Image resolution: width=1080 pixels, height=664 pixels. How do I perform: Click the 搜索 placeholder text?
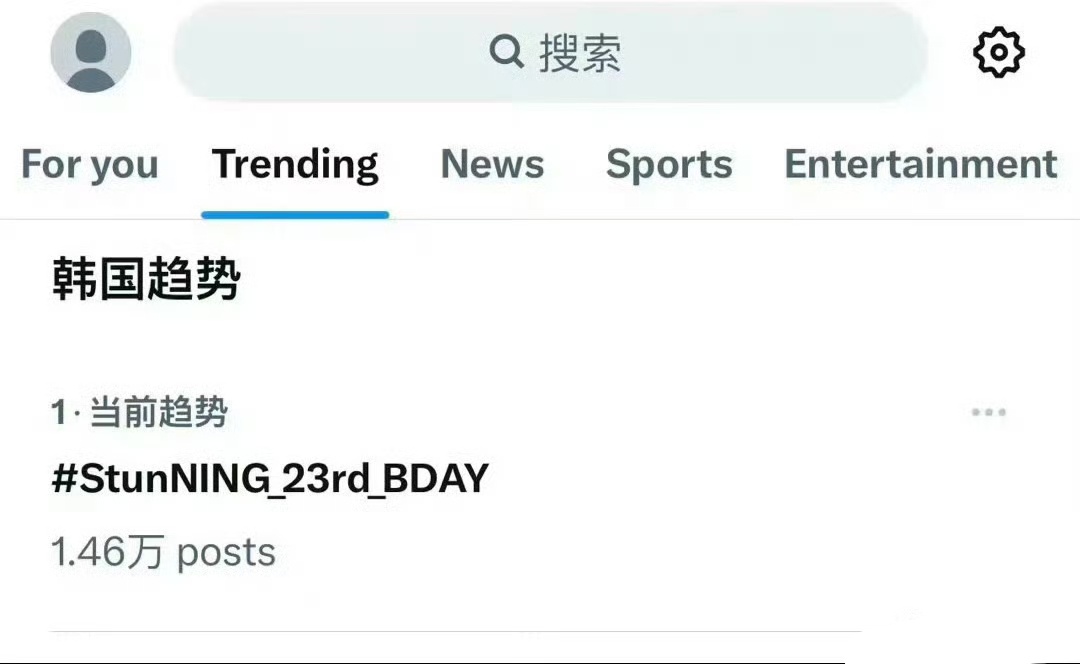580,52
